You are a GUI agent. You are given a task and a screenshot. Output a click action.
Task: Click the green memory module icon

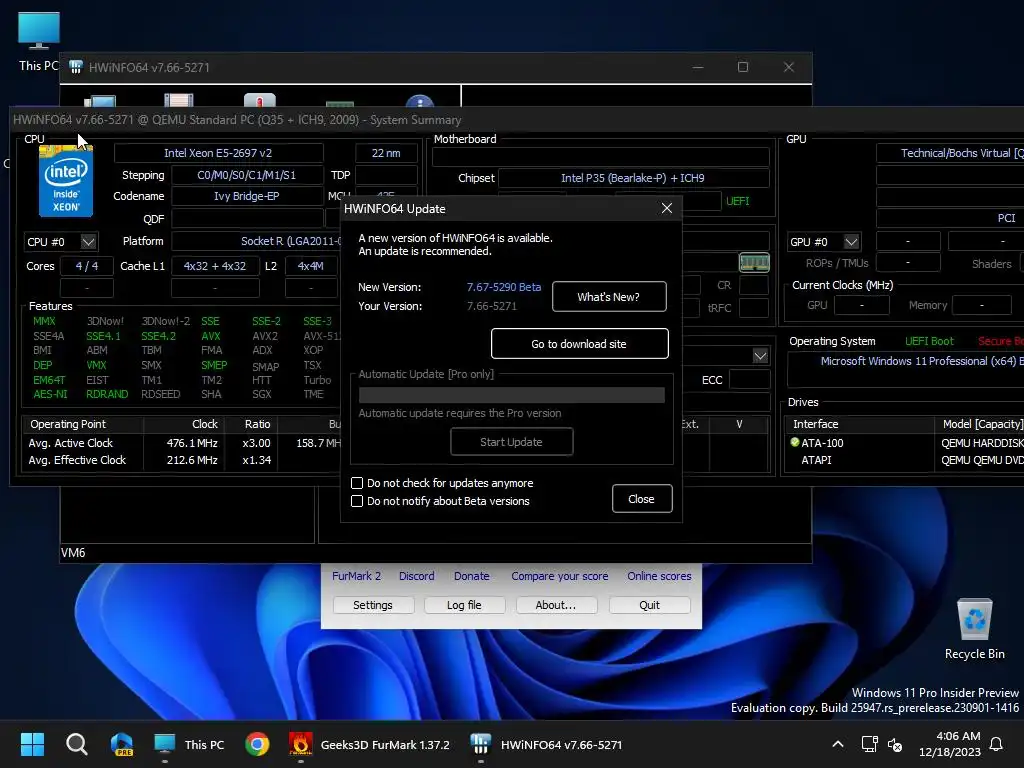click(754, 263)
